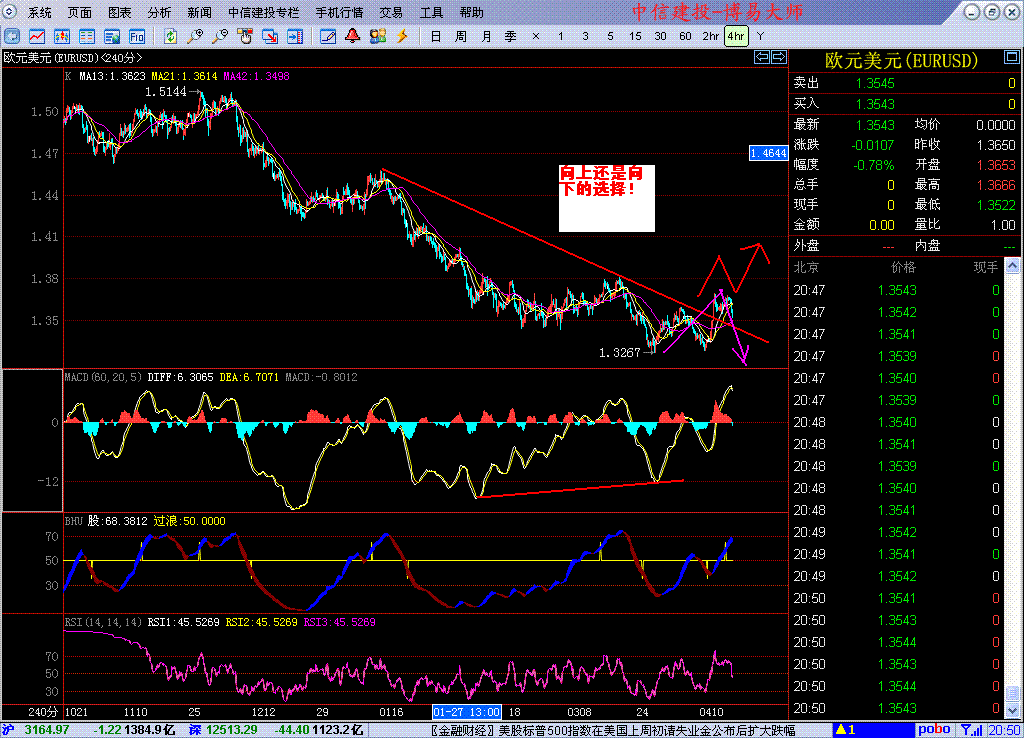Open the candlestick chart icon
Image resolution: width=1024 pixels, height=738 pixels.
pyautogui.click(x=62, y=37)
